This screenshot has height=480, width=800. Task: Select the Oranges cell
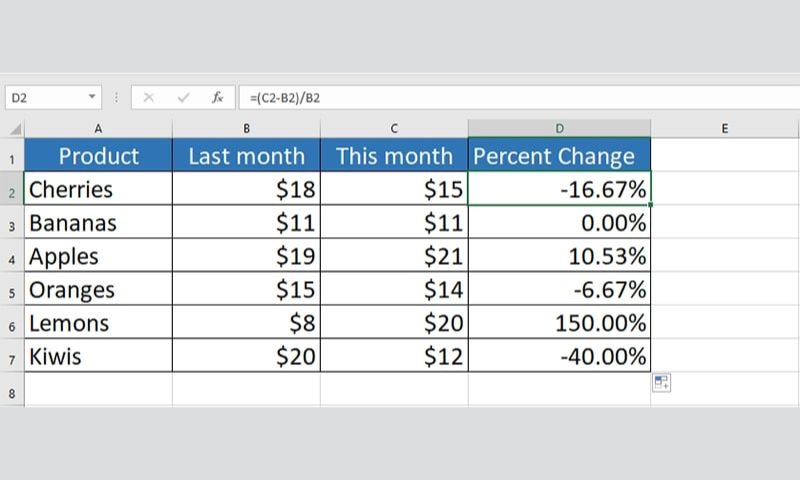point(98,289)
